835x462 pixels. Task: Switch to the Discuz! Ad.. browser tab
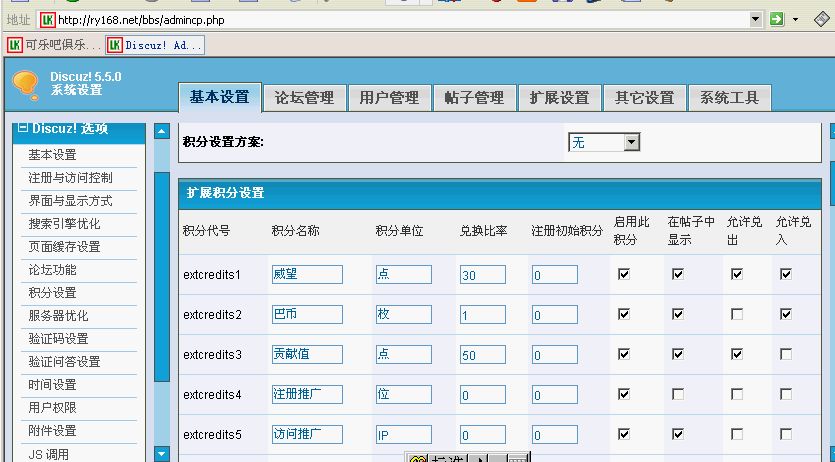click(x=154, y=45)
